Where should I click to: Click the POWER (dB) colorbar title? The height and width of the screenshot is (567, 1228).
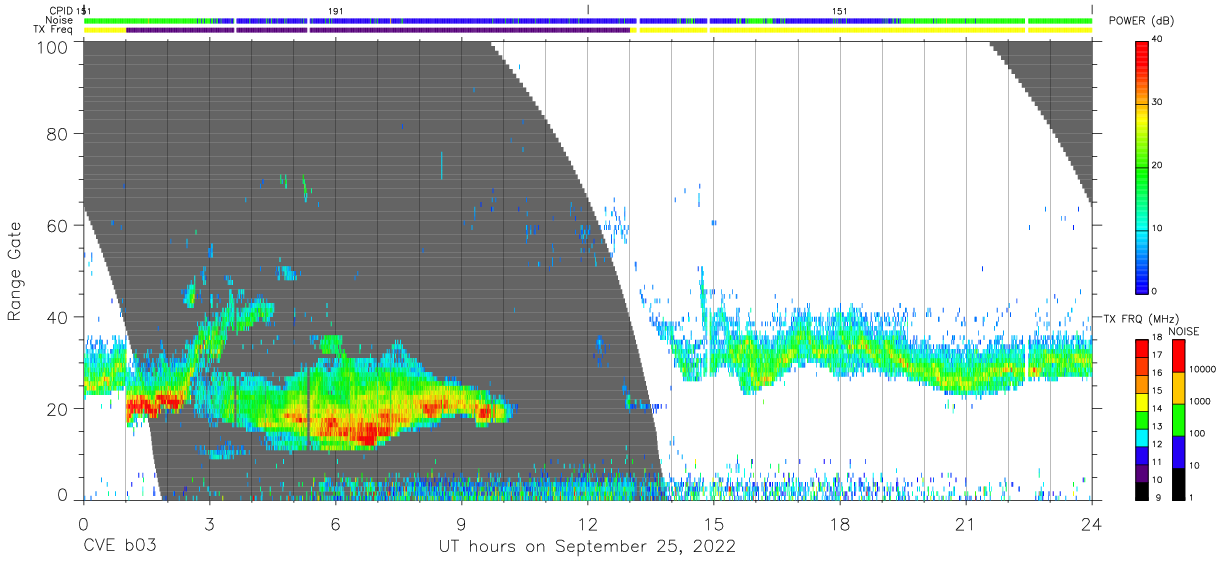coord(1141,21)
